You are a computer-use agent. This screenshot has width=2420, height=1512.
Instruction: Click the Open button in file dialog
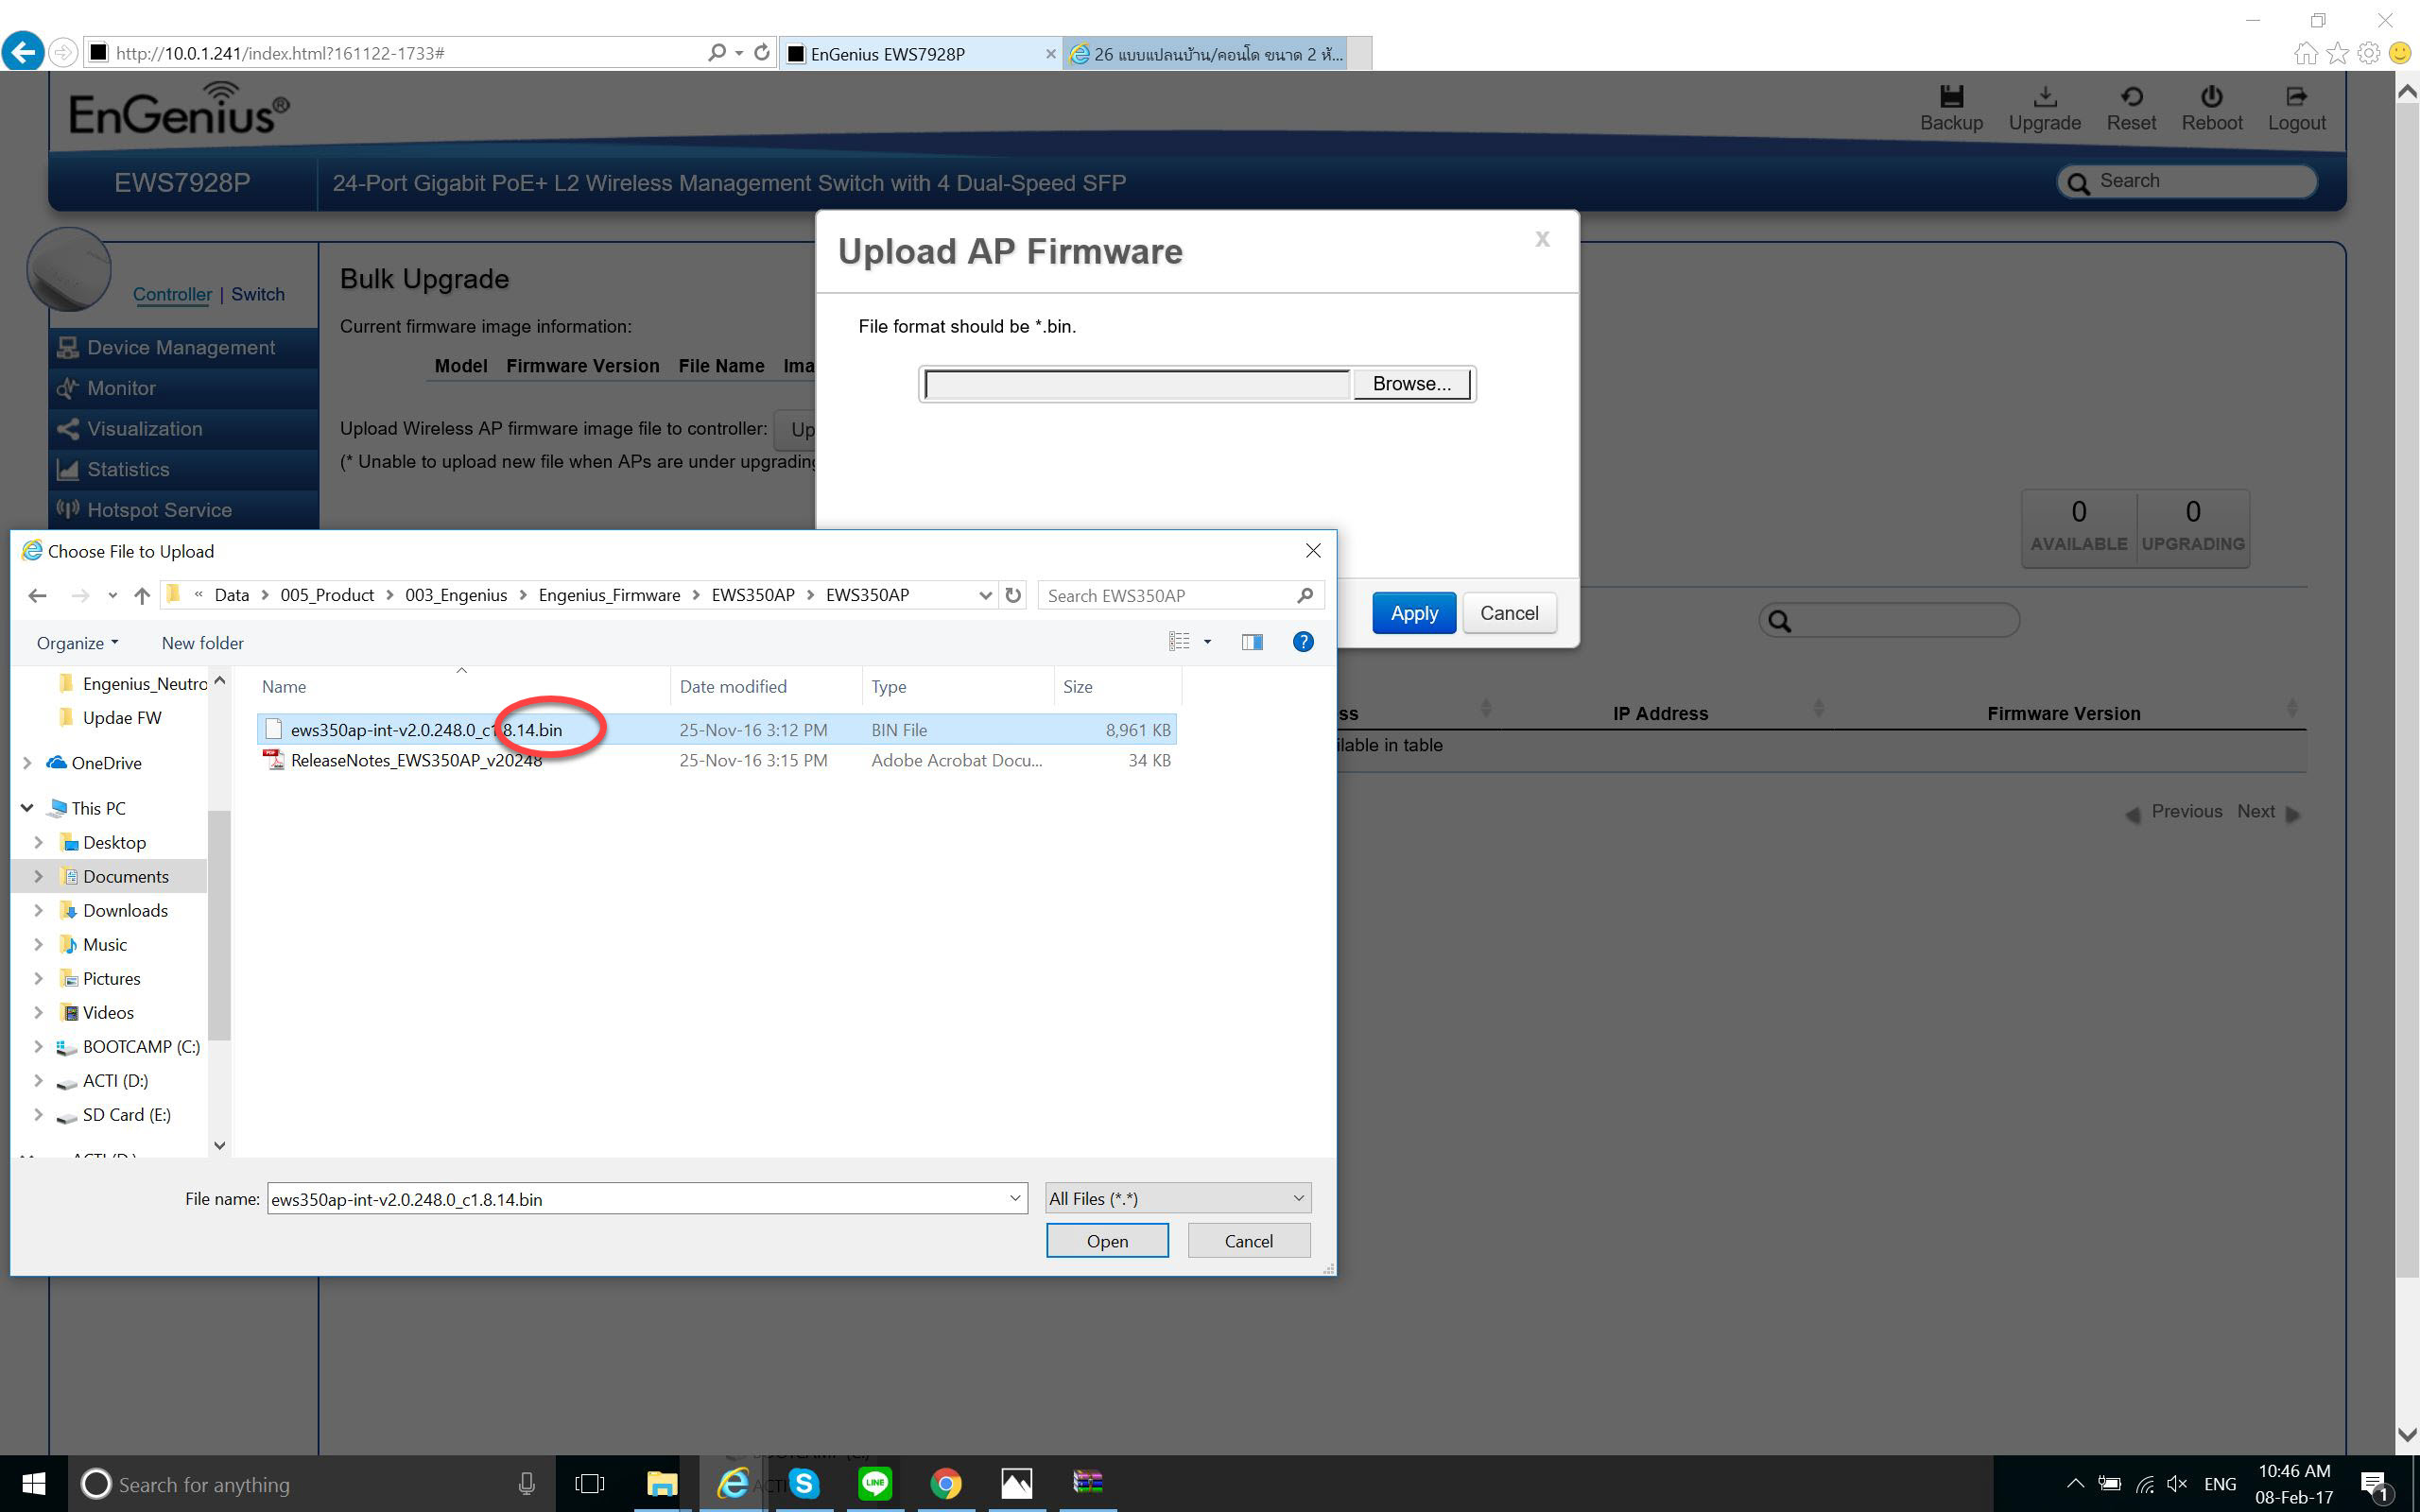[x=1107, y=1241]
